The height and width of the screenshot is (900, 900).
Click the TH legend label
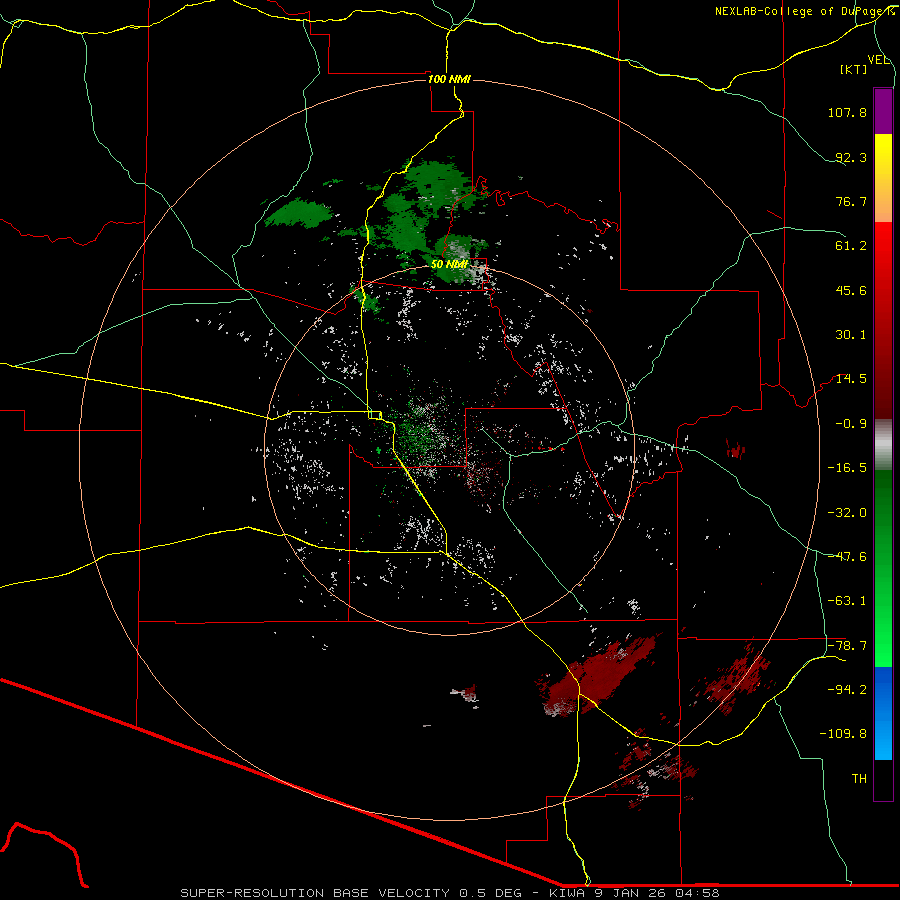(859, 779)
